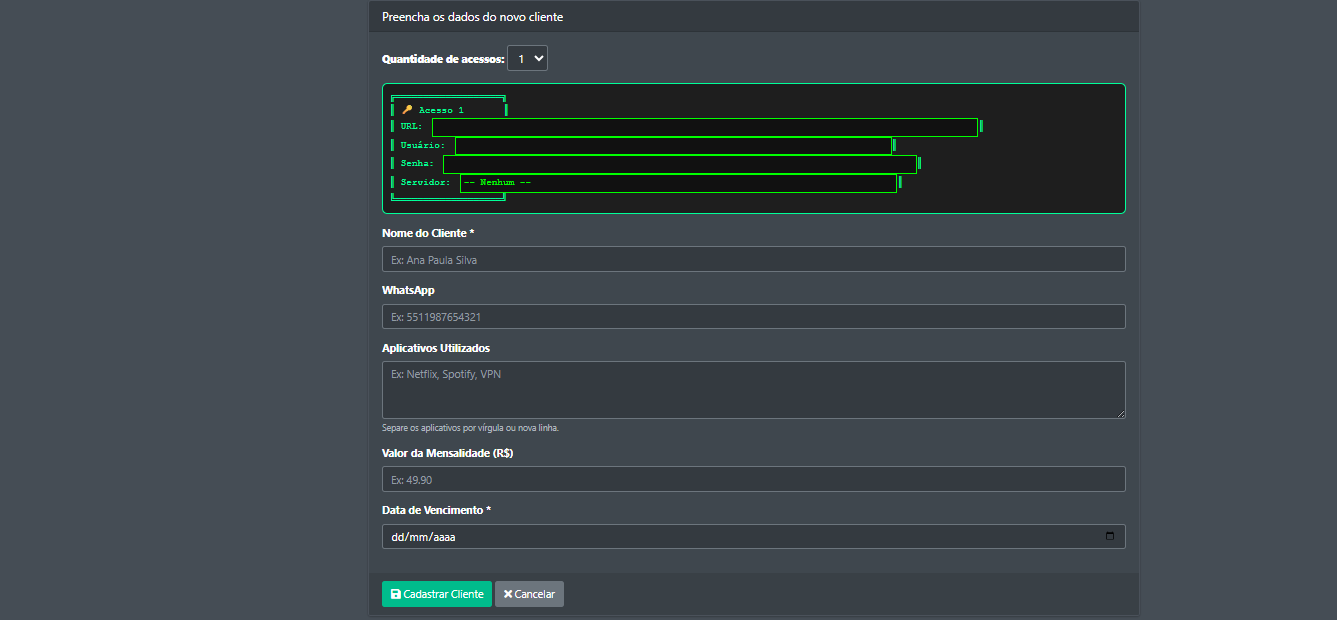Click the floppy disk icon on Cadastrar Cliente
This screenshot has width=1337, height=620.
point(396,594)
